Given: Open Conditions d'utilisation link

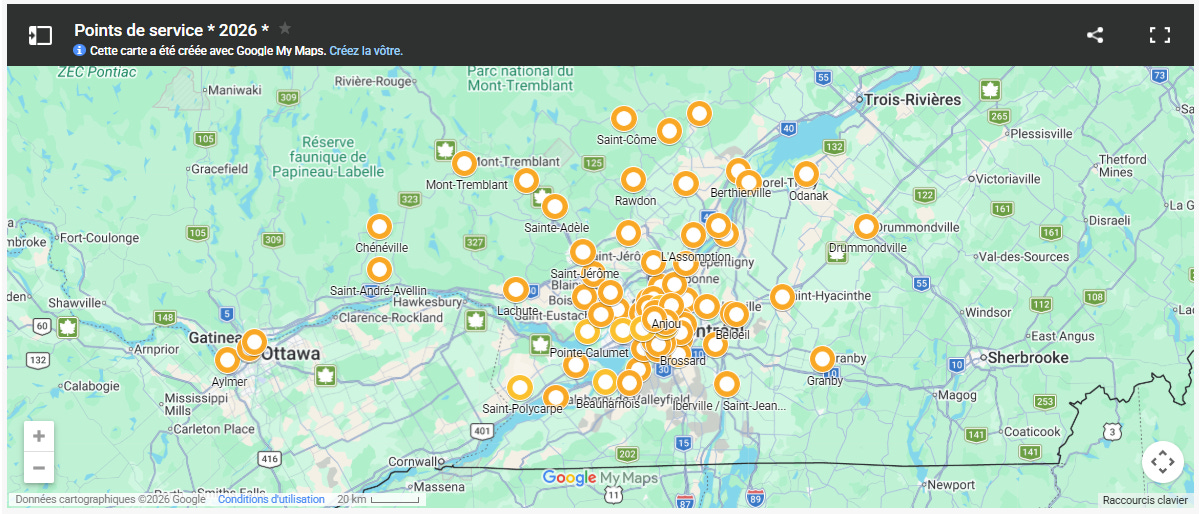Looking at the screenshot, I should click(271, 499).
